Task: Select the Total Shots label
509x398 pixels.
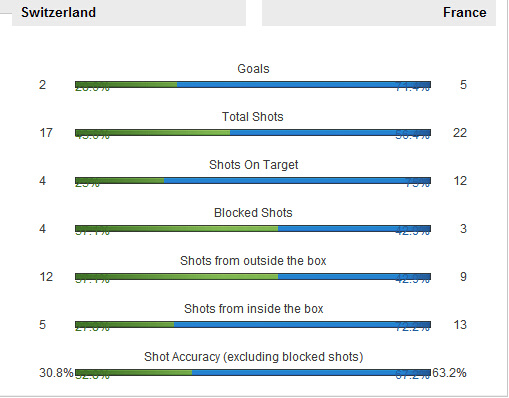Action: pos(253,117)
